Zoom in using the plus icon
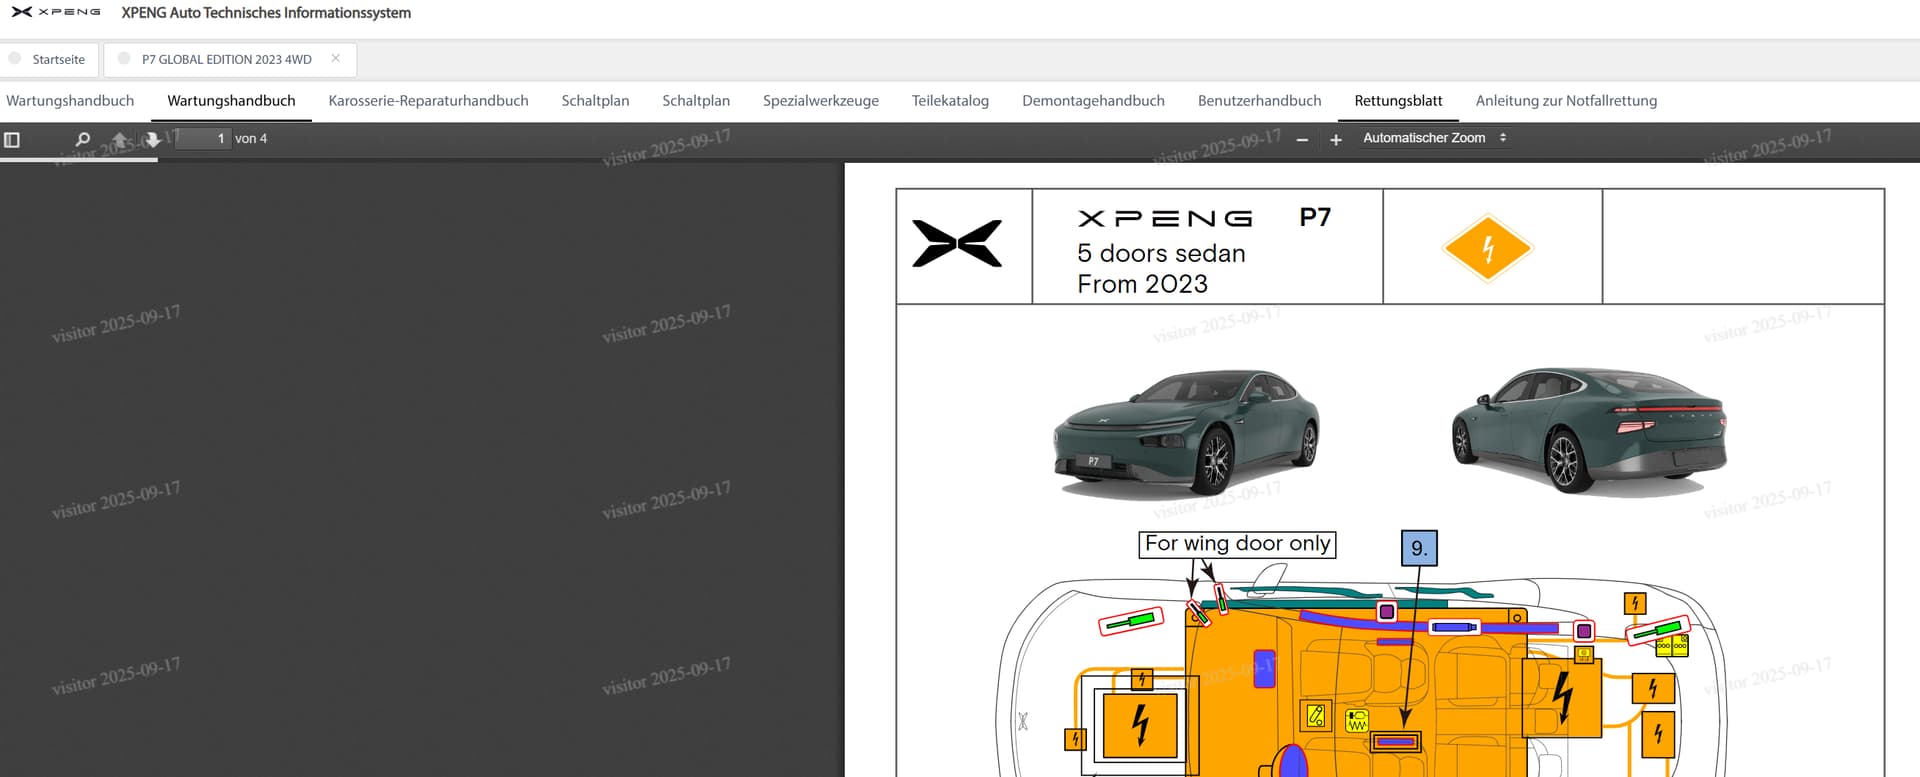1920x777 pixels. [x=1336, y=140]
